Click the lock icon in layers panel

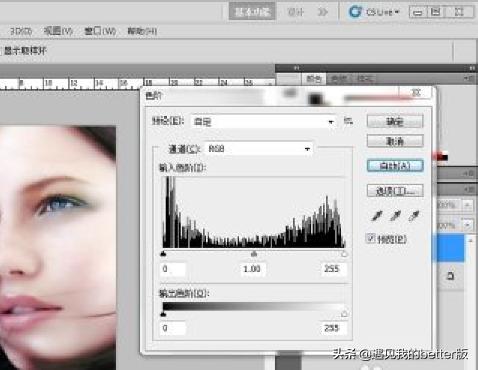tap(450, 276)
